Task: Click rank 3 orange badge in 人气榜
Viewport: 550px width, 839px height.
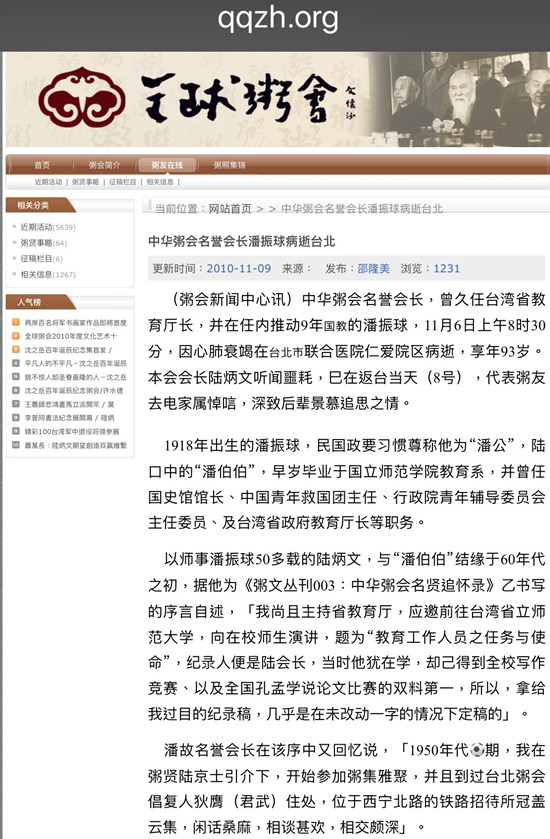Action: [16, 350]
